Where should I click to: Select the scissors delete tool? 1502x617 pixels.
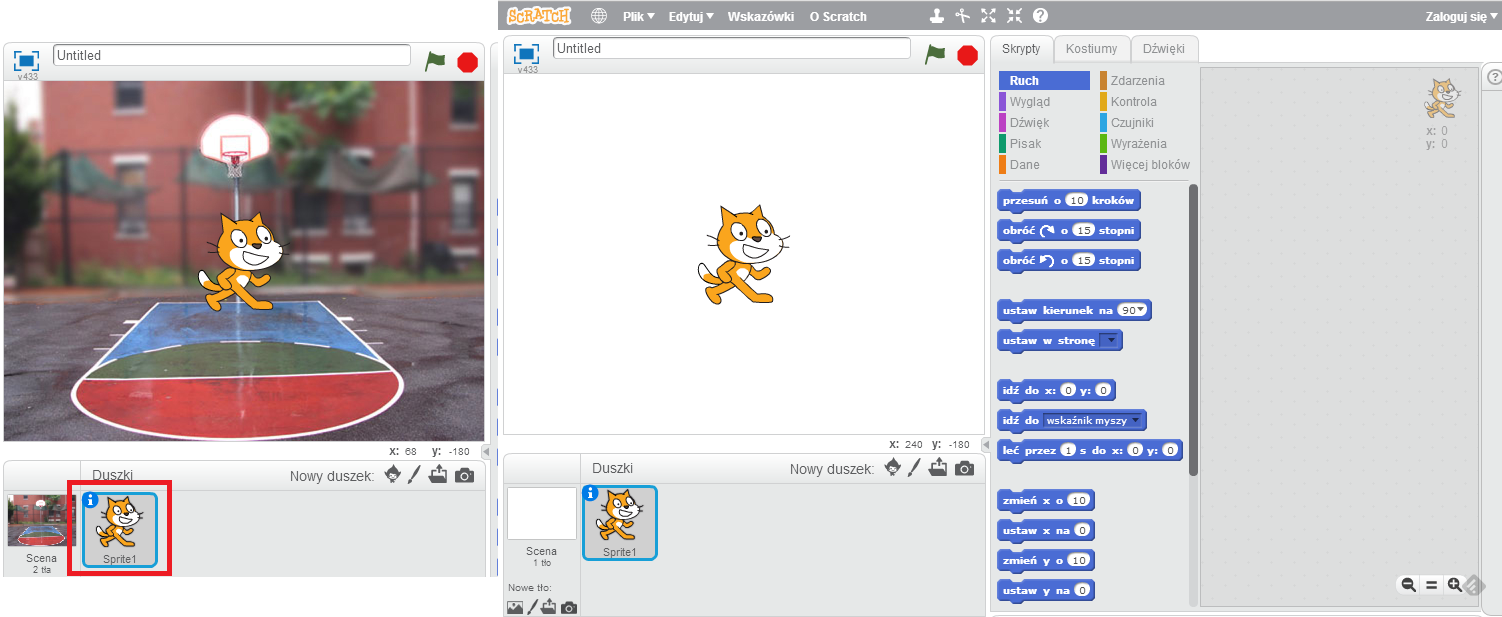click(963, 16)
